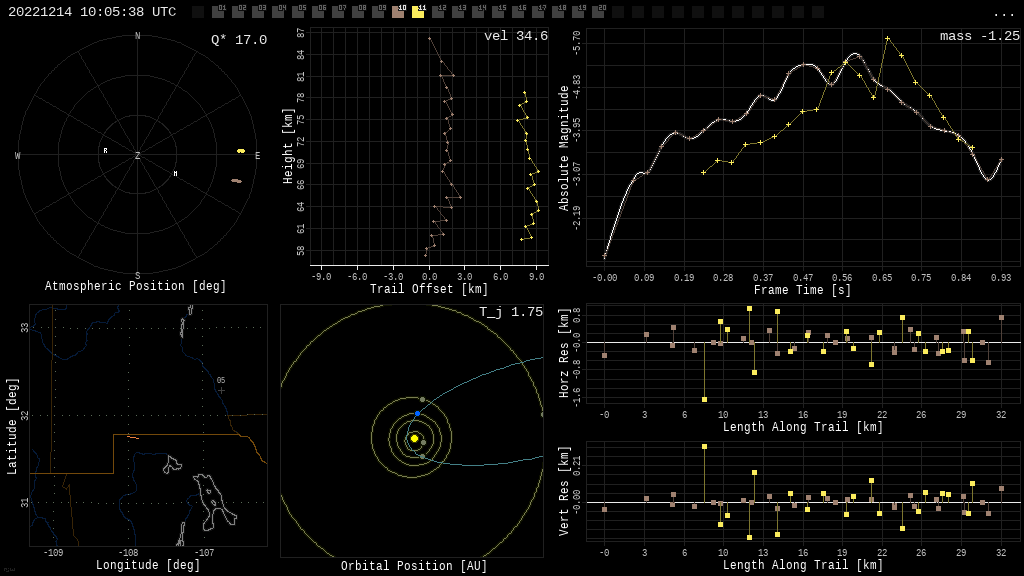
Task: Click the blue Earth dot on the orbit
Action: coord(417,413)
